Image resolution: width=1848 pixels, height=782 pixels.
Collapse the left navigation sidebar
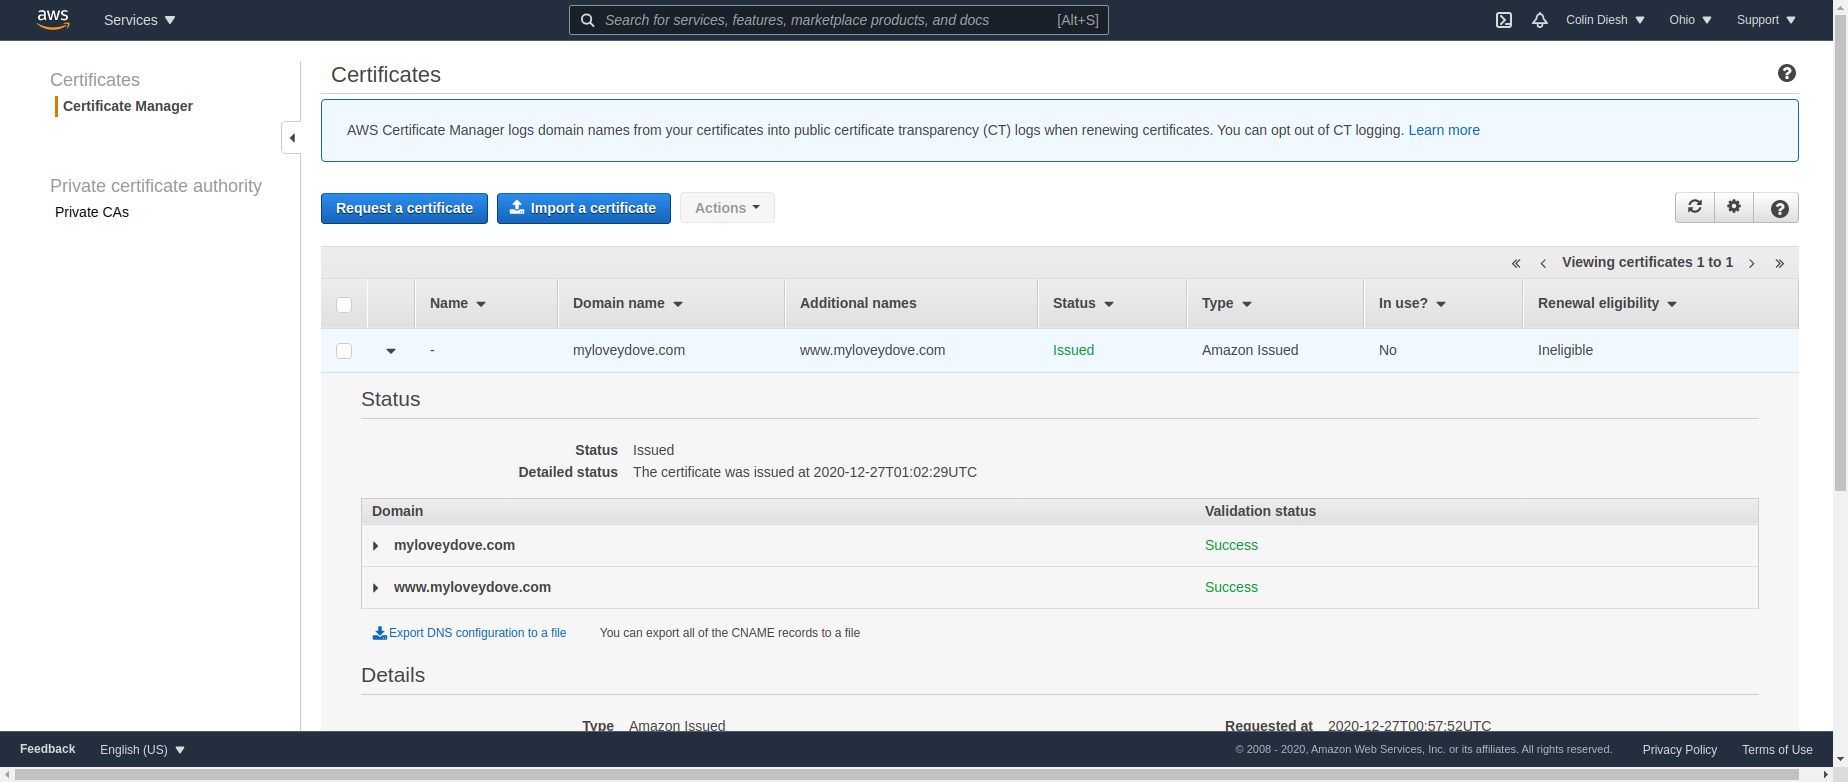coord(291,138)
